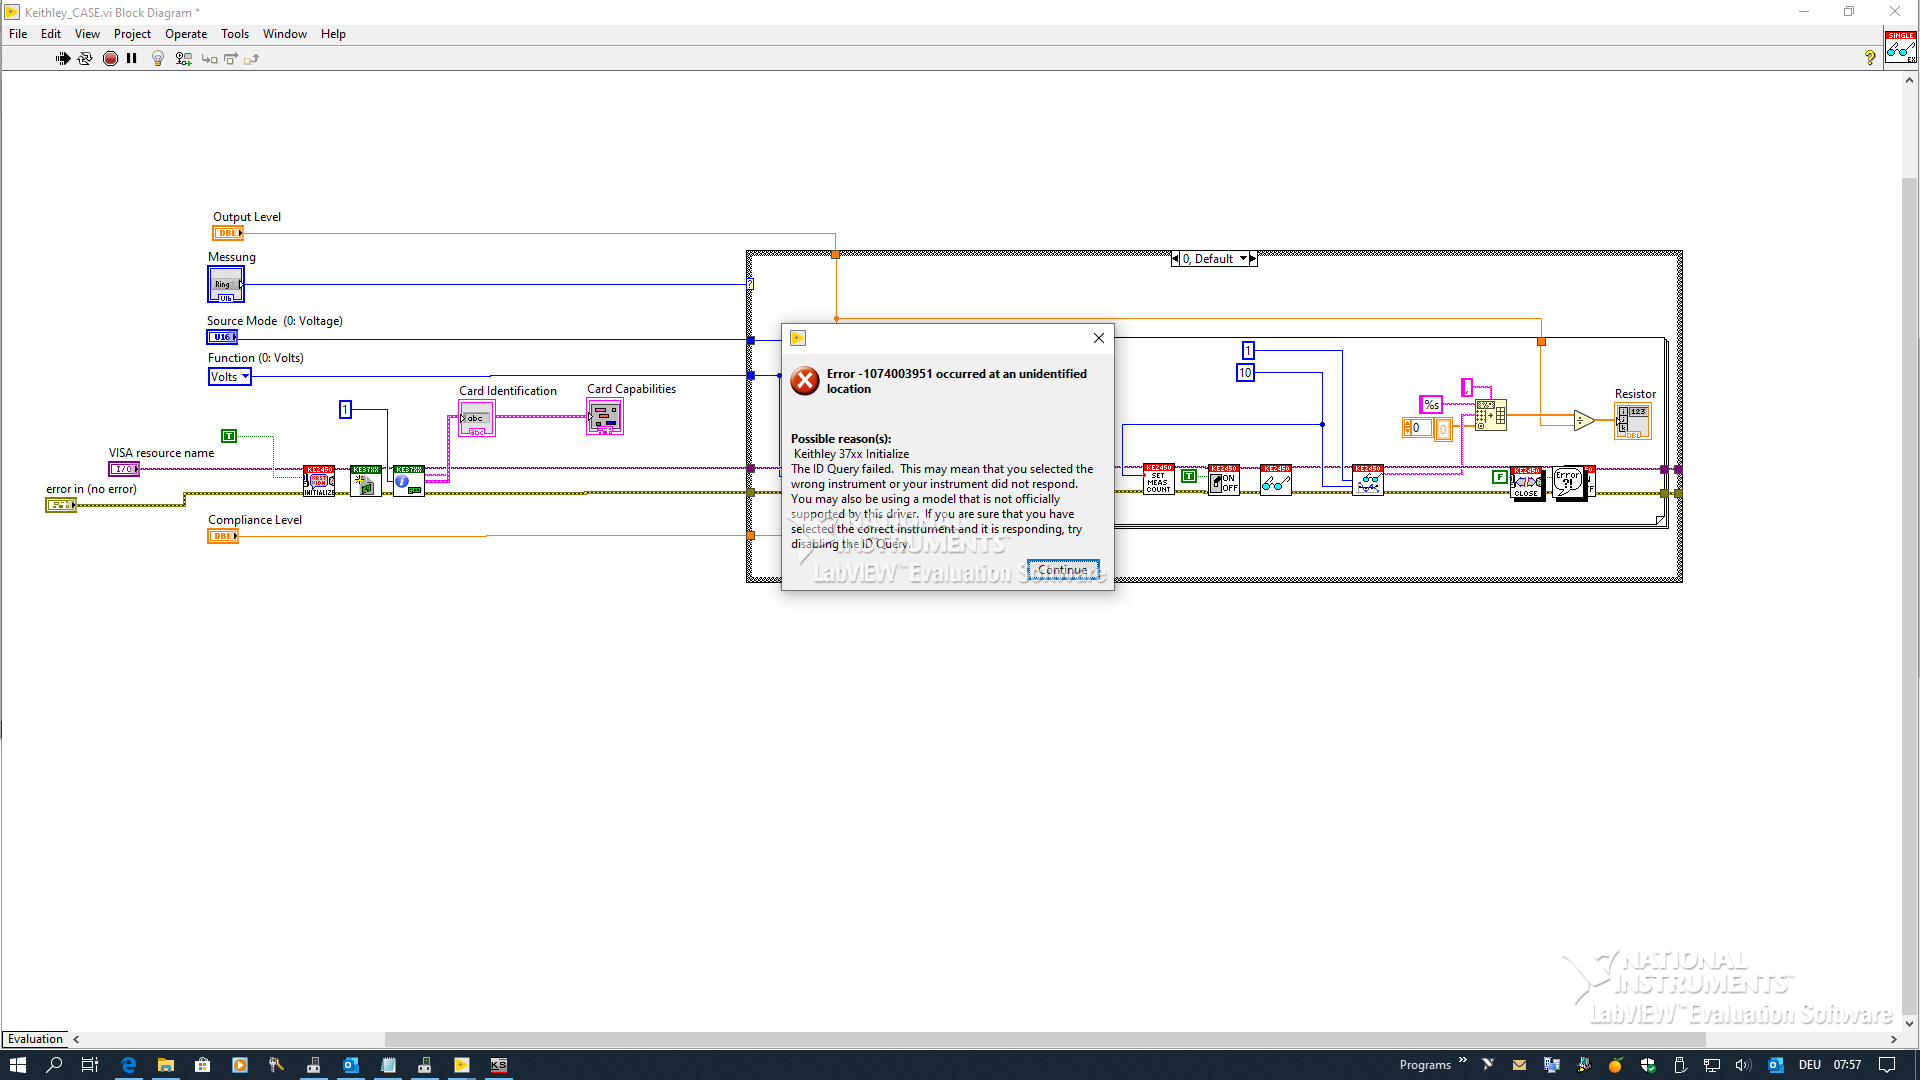Go to next case with right arrow
Image resolution: width=1920 pixels, height=1080 pixels.
(x=1253, y=259)
